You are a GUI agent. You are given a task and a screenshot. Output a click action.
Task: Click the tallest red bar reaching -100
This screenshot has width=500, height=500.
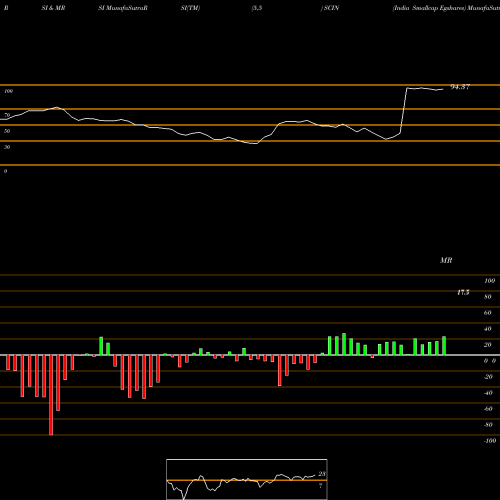(51, 395)
